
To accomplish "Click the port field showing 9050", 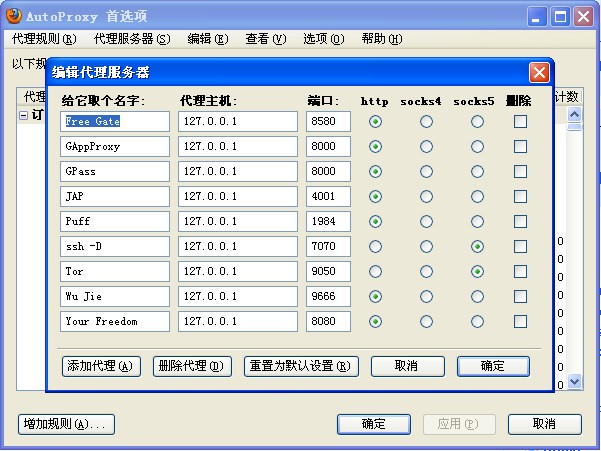I will (x=328, y=271).
